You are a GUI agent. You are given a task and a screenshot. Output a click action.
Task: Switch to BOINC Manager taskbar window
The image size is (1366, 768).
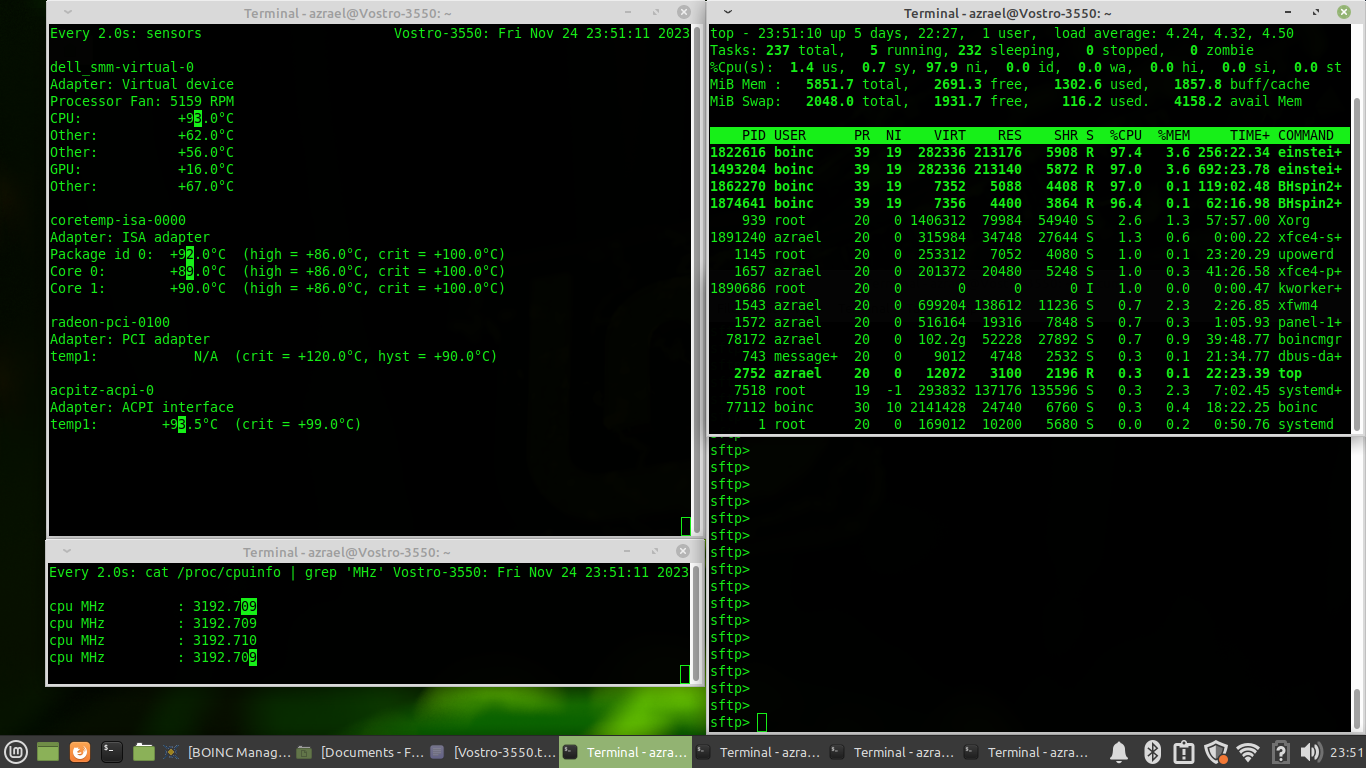[228, 752]
